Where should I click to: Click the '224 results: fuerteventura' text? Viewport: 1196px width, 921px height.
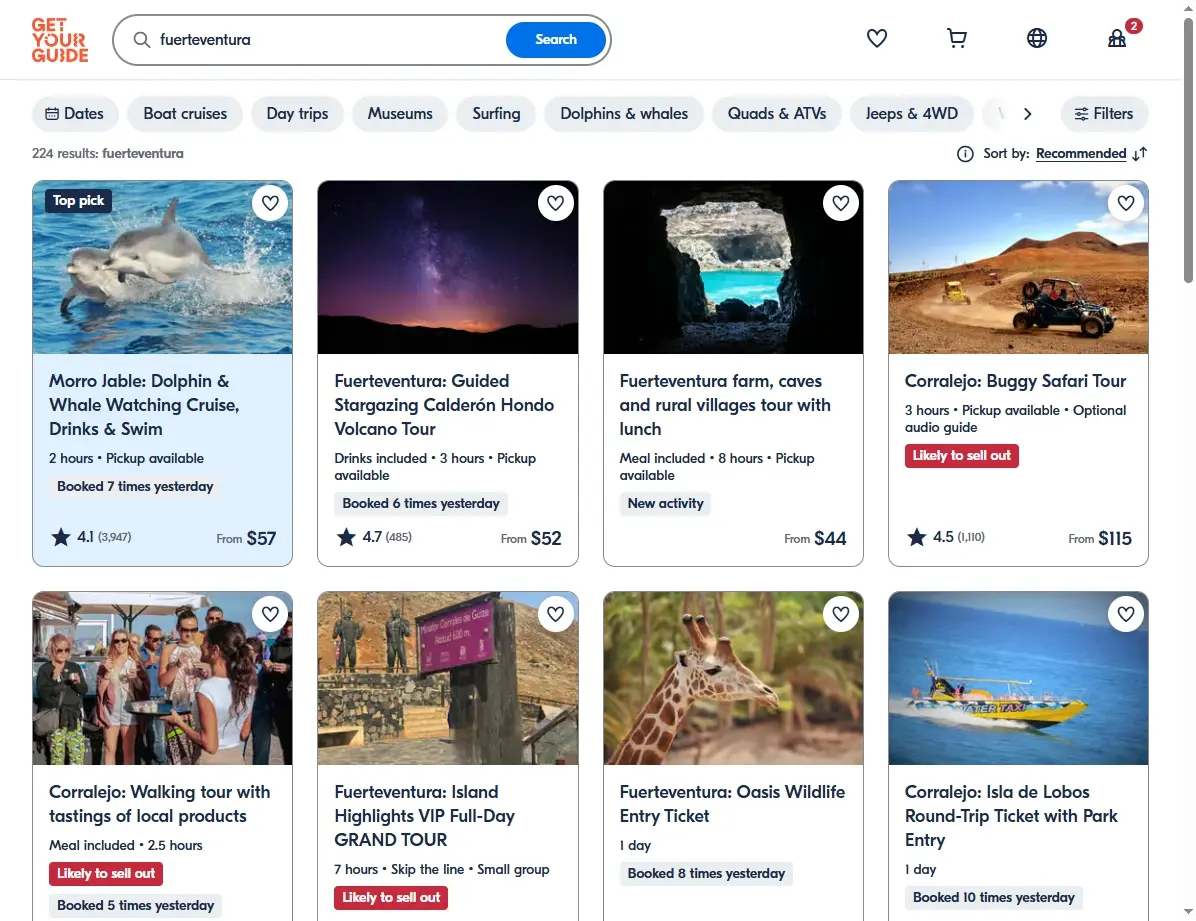coord(108,153)
